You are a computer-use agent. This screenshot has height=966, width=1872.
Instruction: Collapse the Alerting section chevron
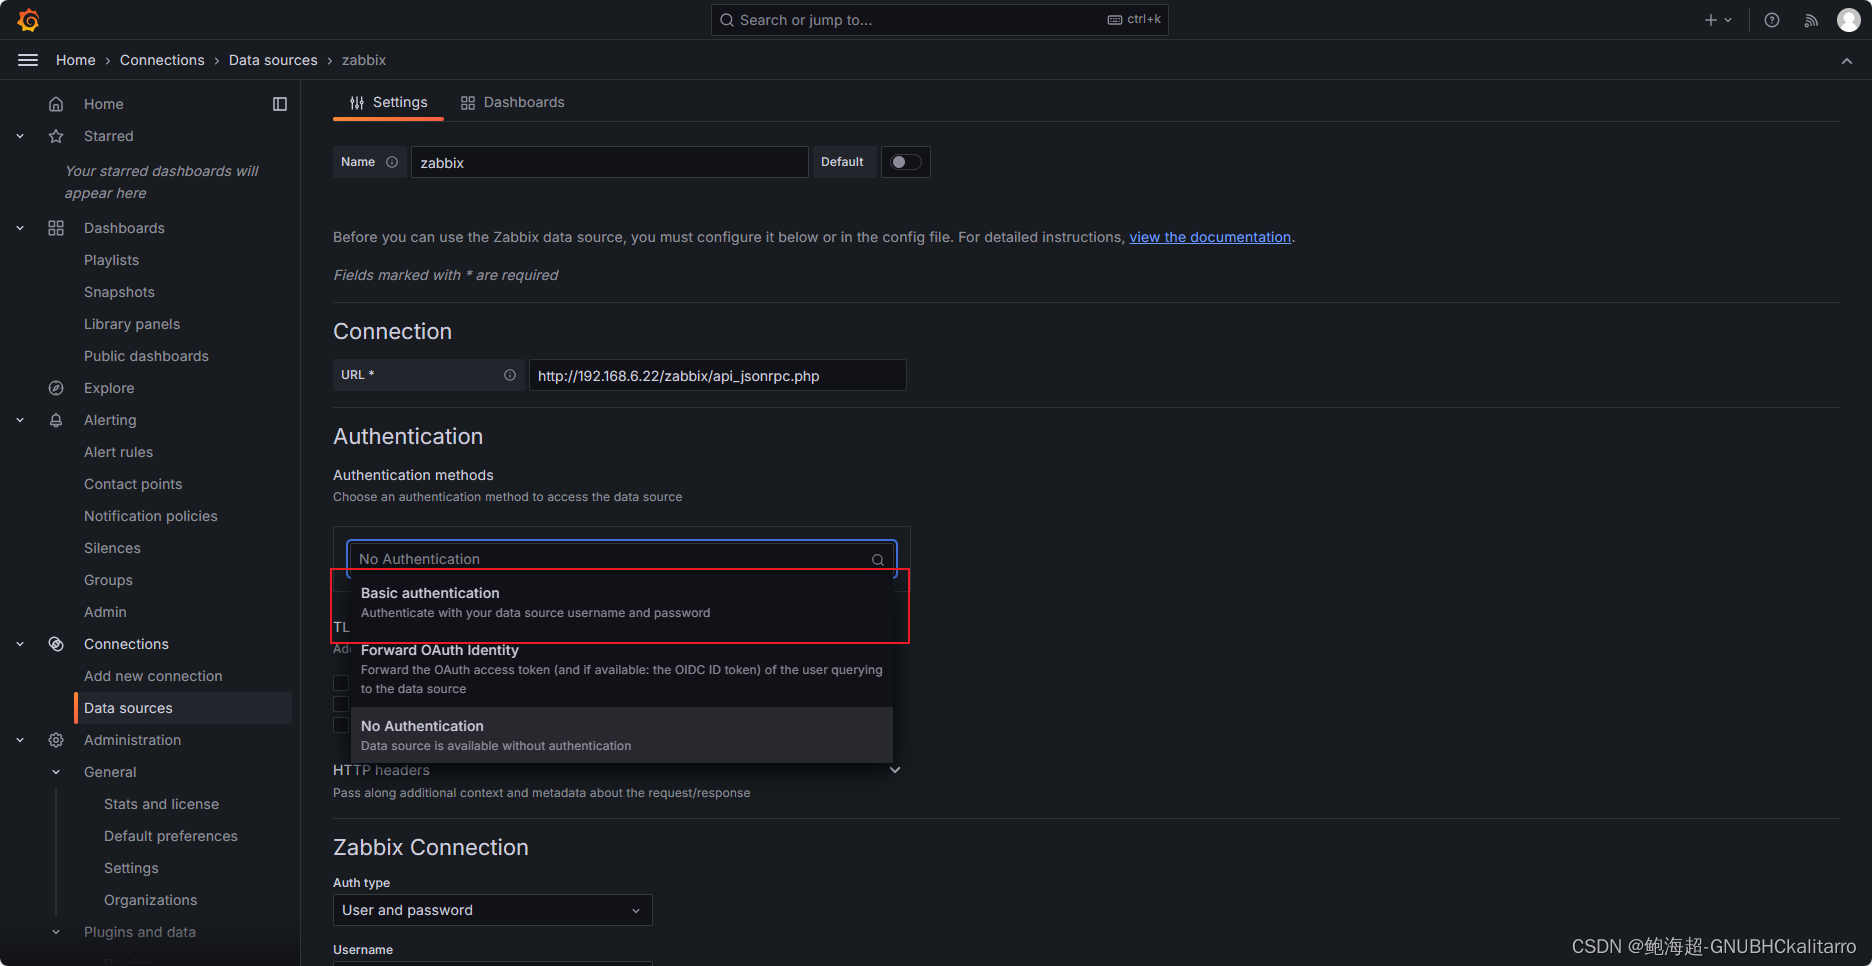point(20,420)
